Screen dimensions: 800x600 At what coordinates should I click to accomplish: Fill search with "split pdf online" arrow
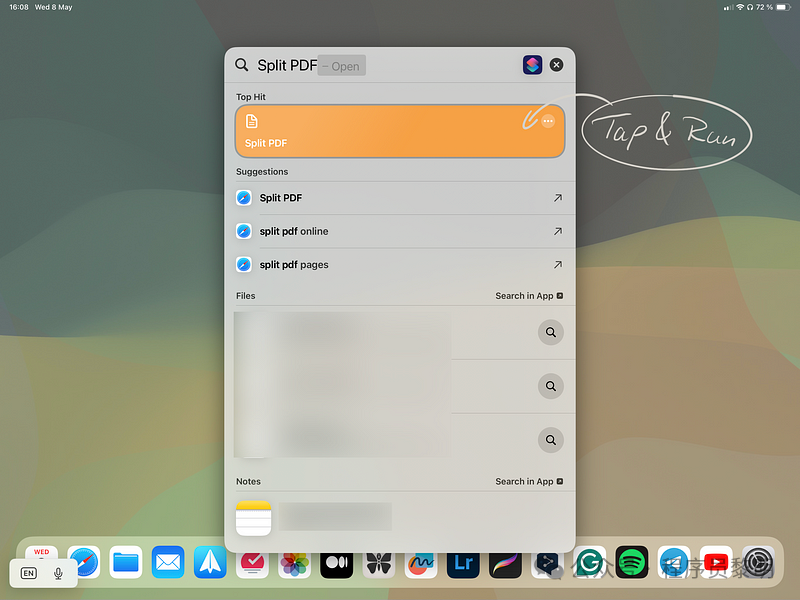point(558,231)
